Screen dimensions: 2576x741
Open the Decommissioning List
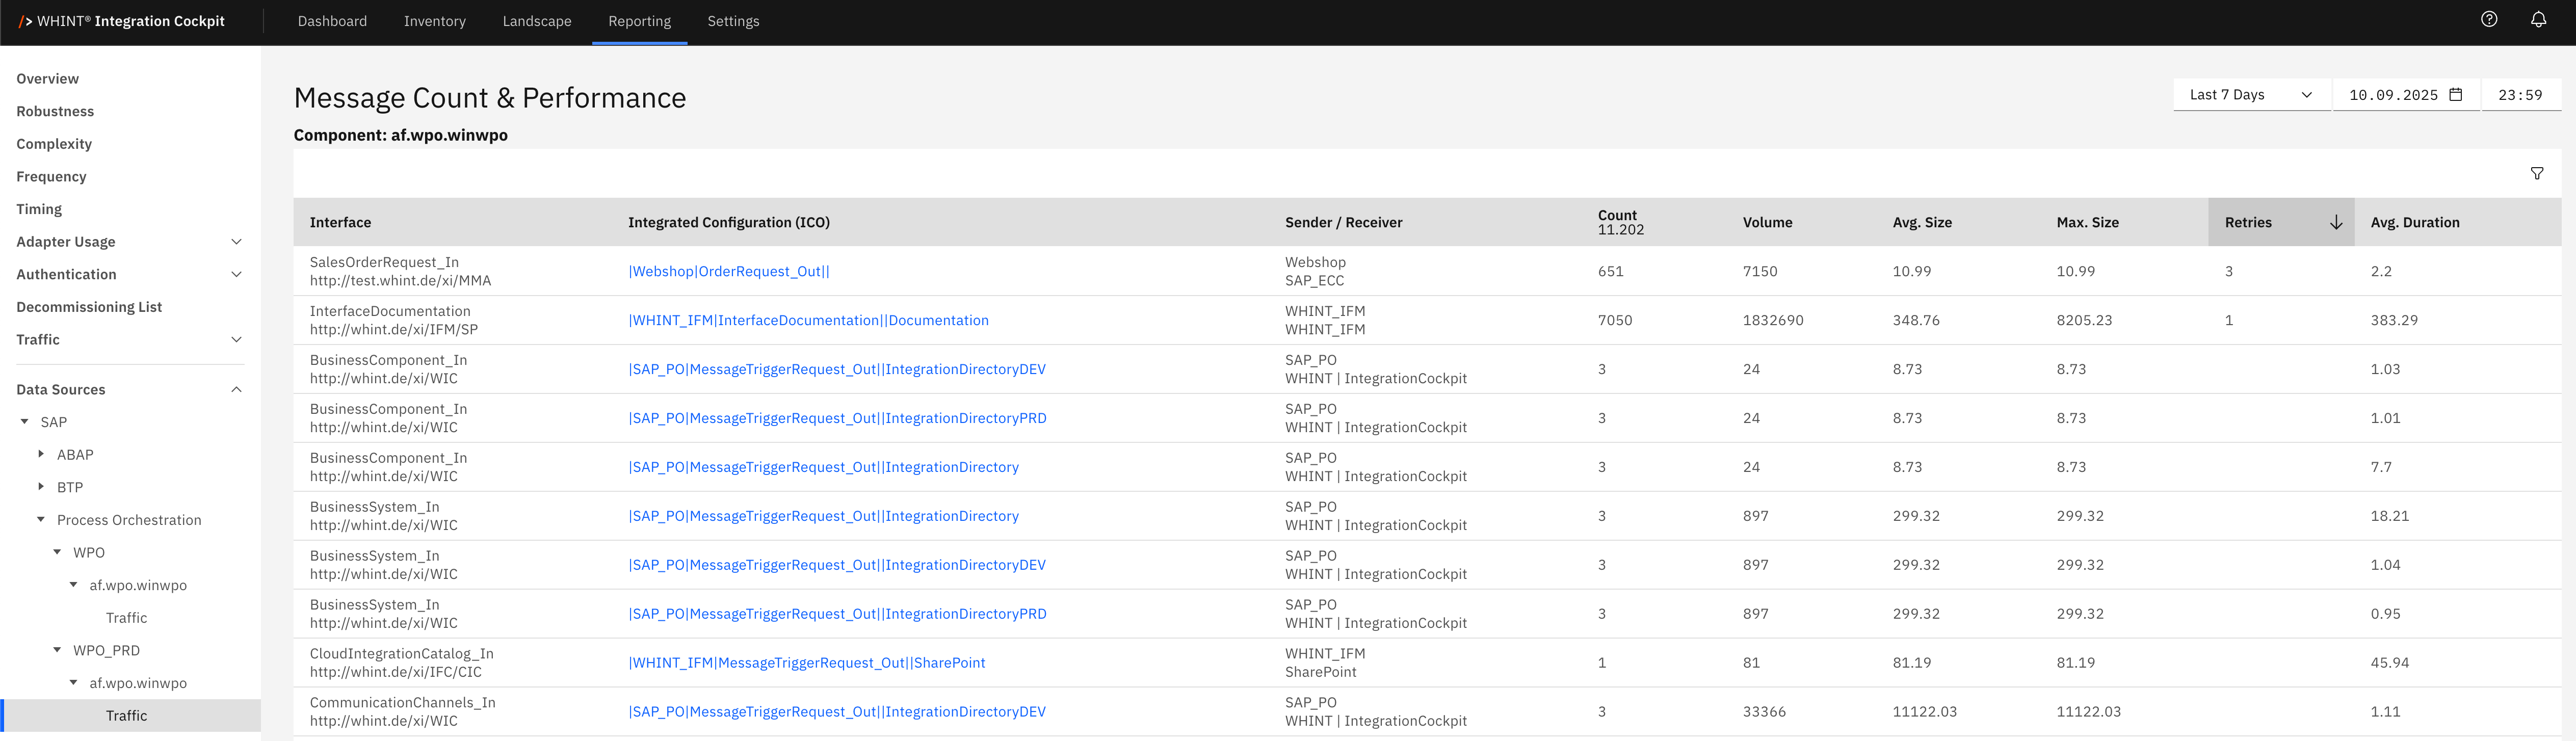89,307
